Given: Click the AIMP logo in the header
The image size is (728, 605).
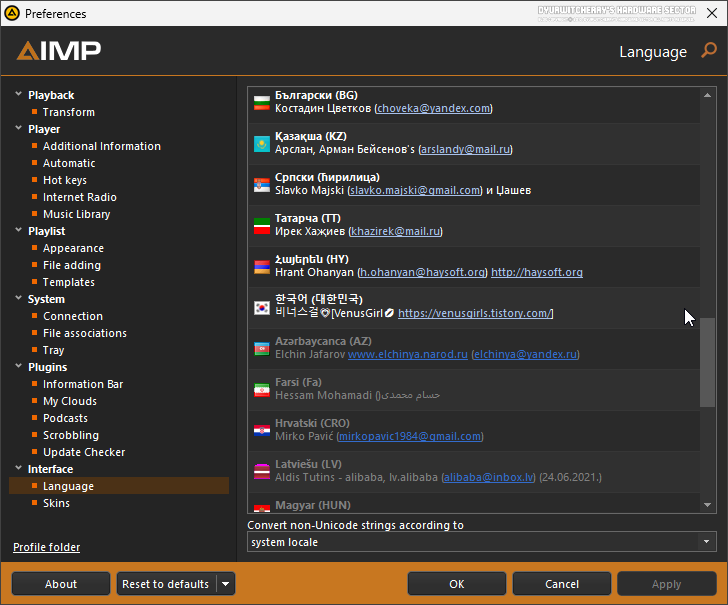Looking at the screenshot, I should (x=59, y=51).
